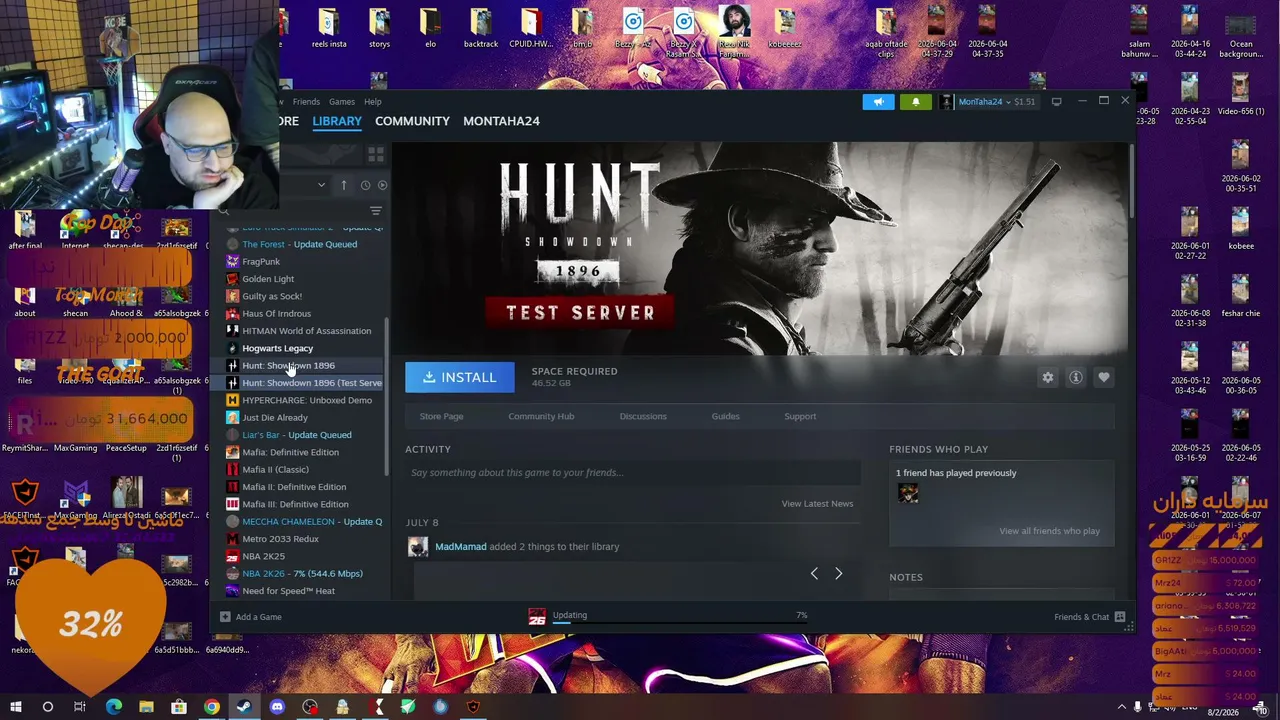This screenshot has width=1280, height=720.
Task: Select Guilty as Sock! in library
Action: click(x=272, y=296)
